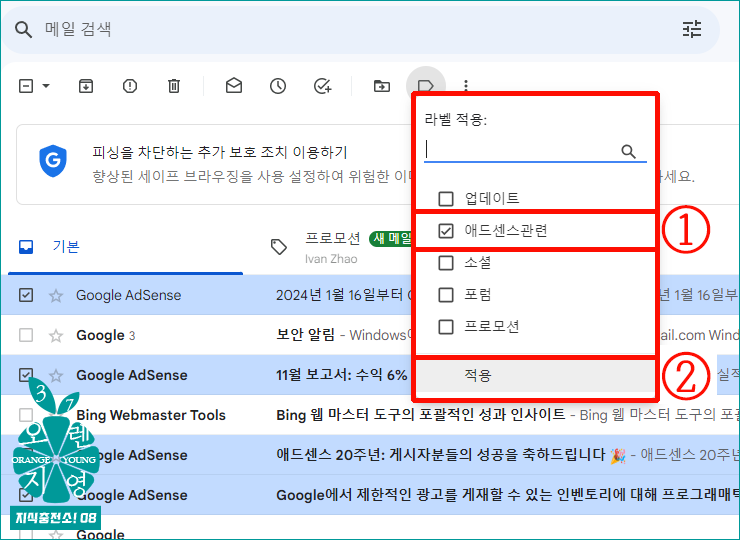Check the 포럼 label checkbox
Image resolution: width=740 pixels, height=540 pixels.
446,295
